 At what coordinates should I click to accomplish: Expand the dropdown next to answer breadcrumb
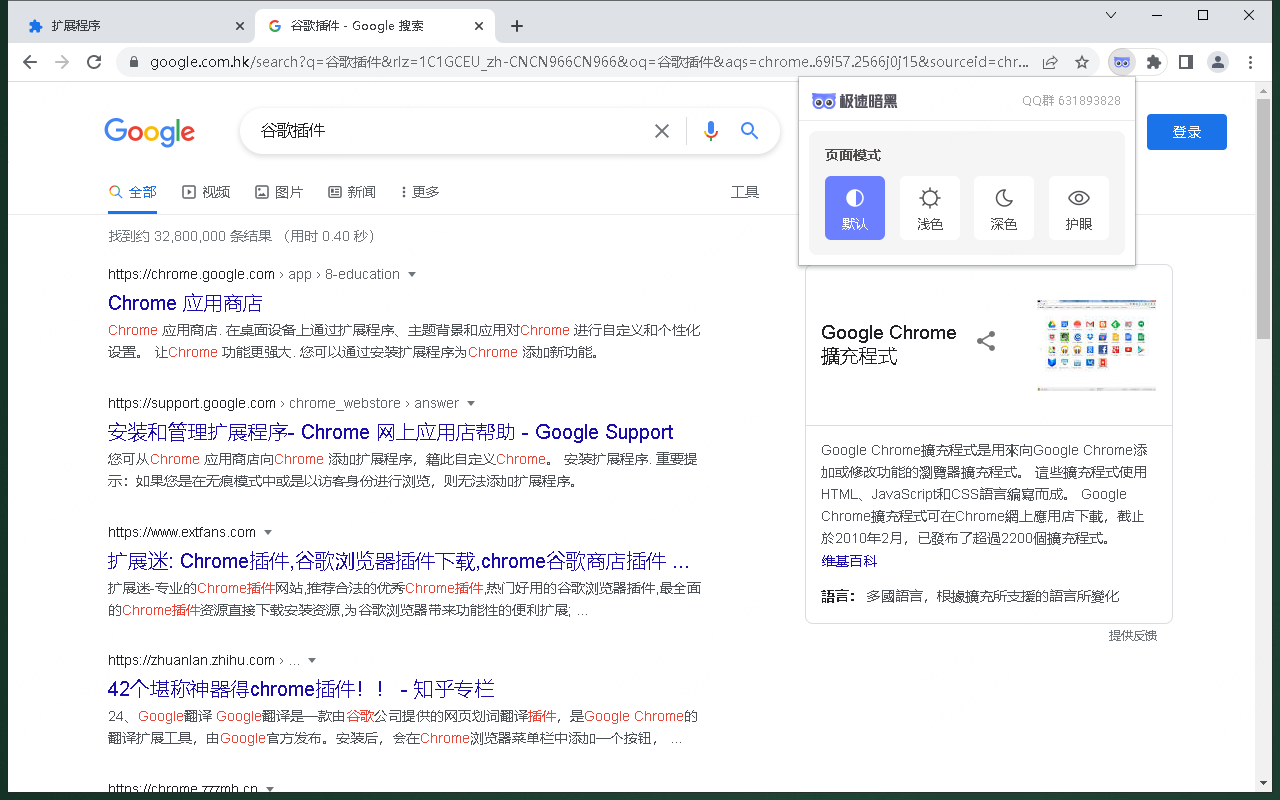[470, 403]
